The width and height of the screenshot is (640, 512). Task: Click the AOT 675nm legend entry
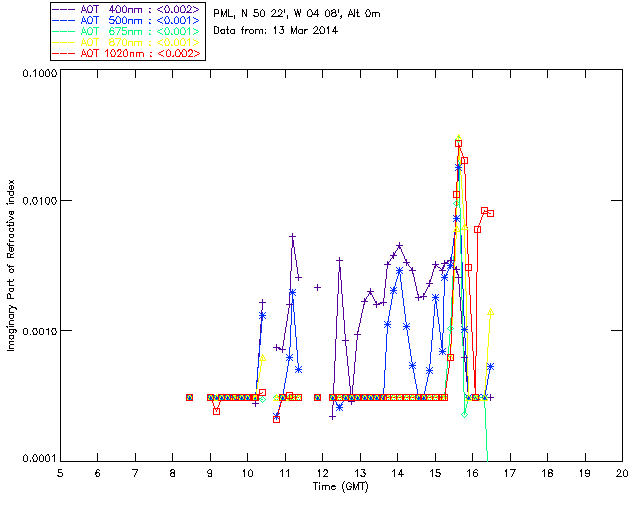126,31
